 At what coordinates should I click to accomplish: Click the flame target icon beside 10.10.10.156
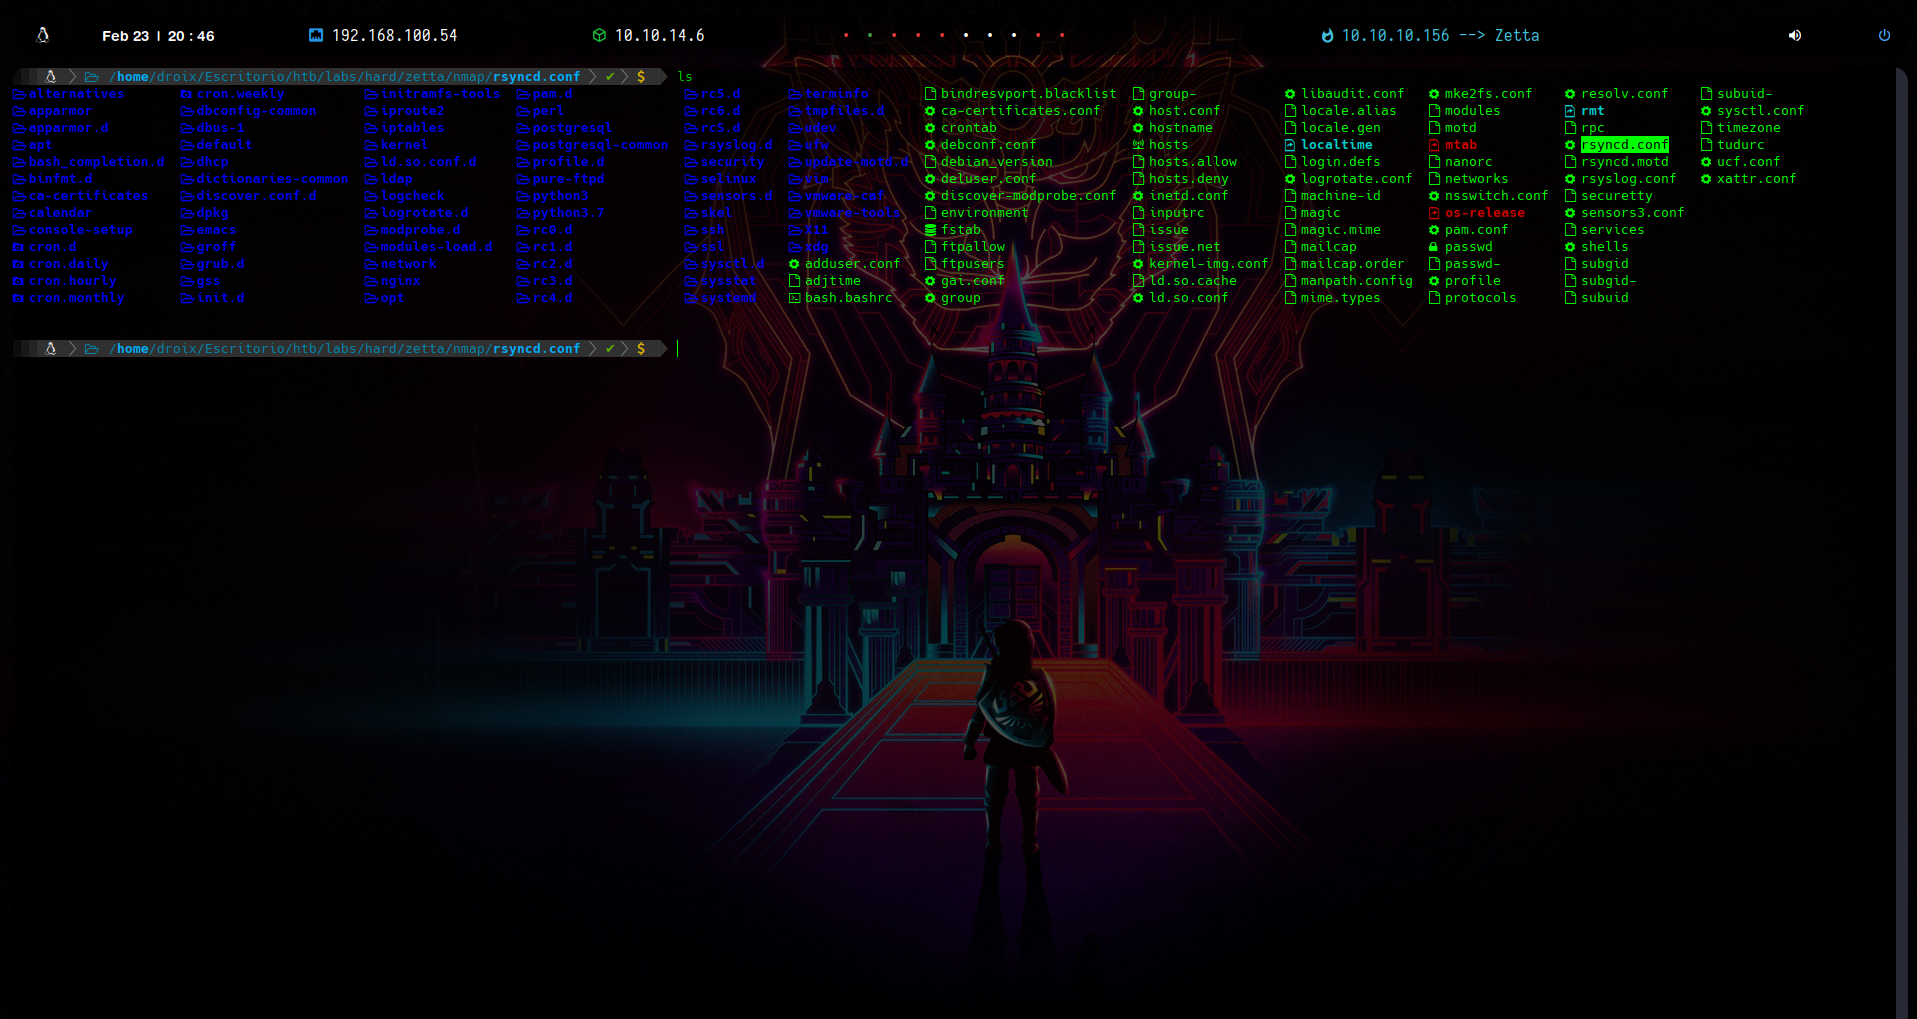coord(1327,35)
